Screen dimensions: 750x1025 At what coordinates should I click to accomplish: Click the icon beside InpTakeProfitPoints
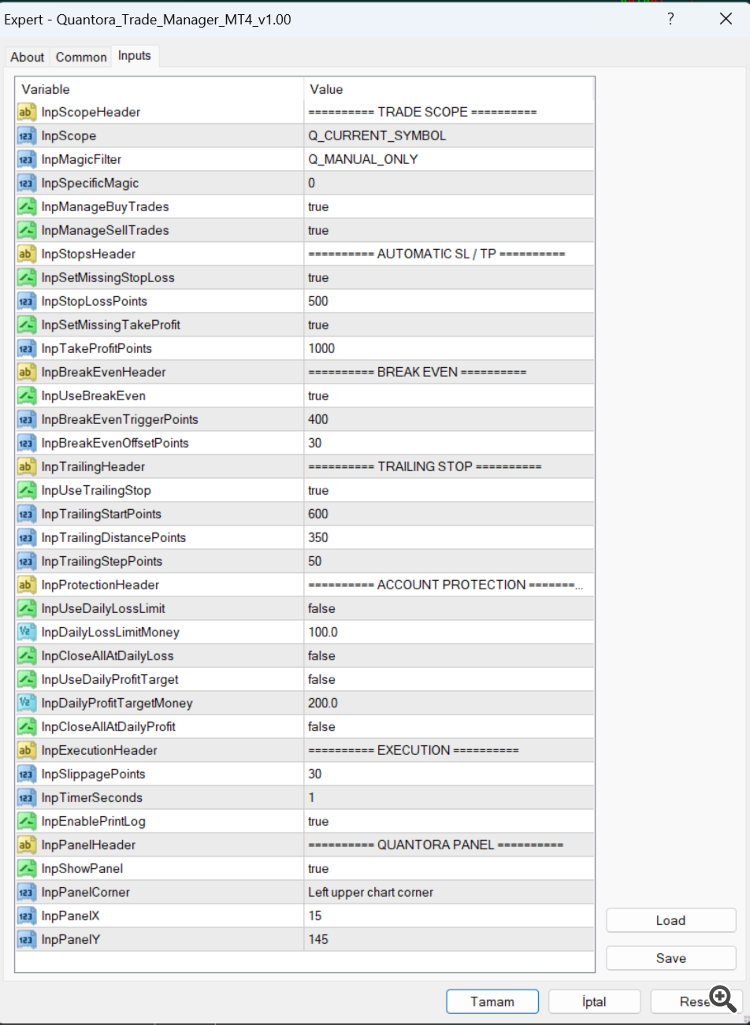26,348
